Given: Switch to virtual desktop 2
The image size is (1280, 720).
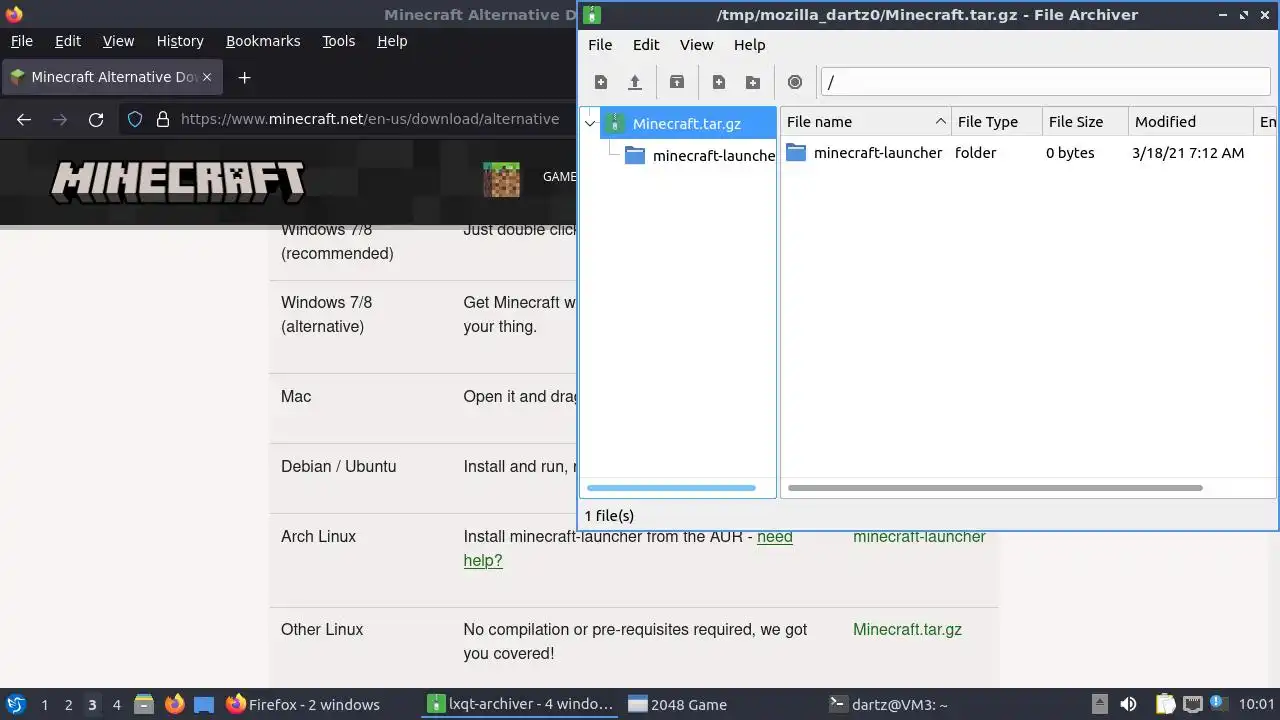Looking at the screenshot, I should pos(68,704).
